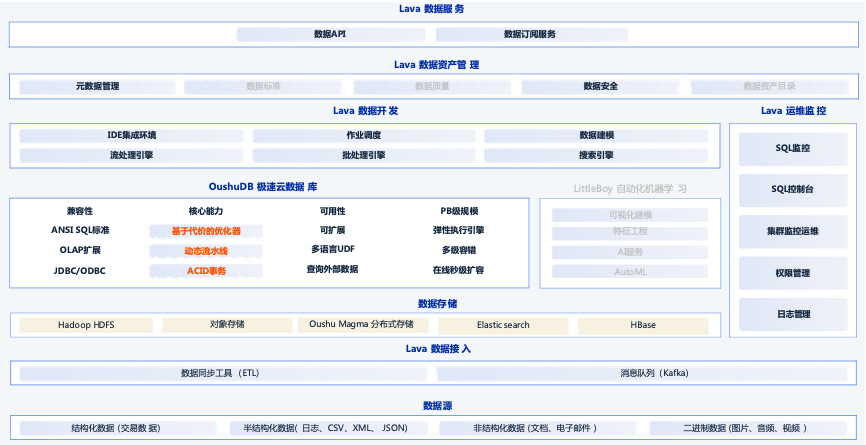Select the 特征工程 box
866x445 pixels.
[x=630, y=232]
